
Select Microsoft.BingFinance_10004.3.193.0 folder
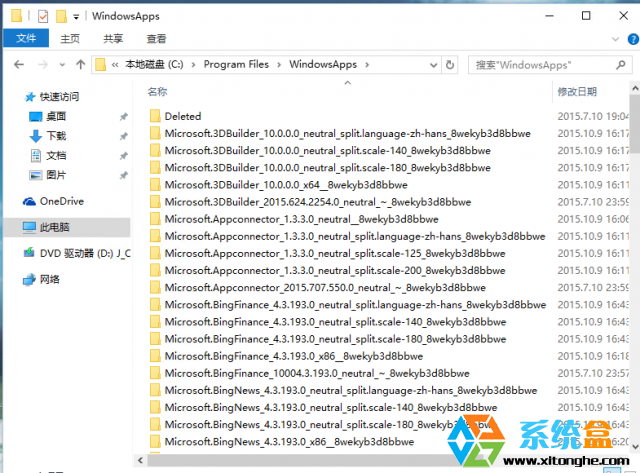coord(317,373)
